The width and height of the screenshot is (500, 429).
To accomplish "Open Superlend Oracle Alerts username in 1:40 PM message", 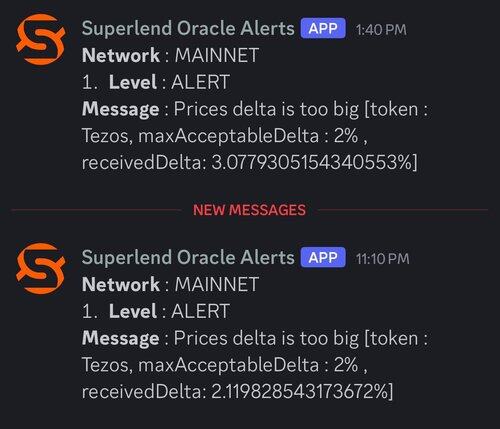I will 188,28.
